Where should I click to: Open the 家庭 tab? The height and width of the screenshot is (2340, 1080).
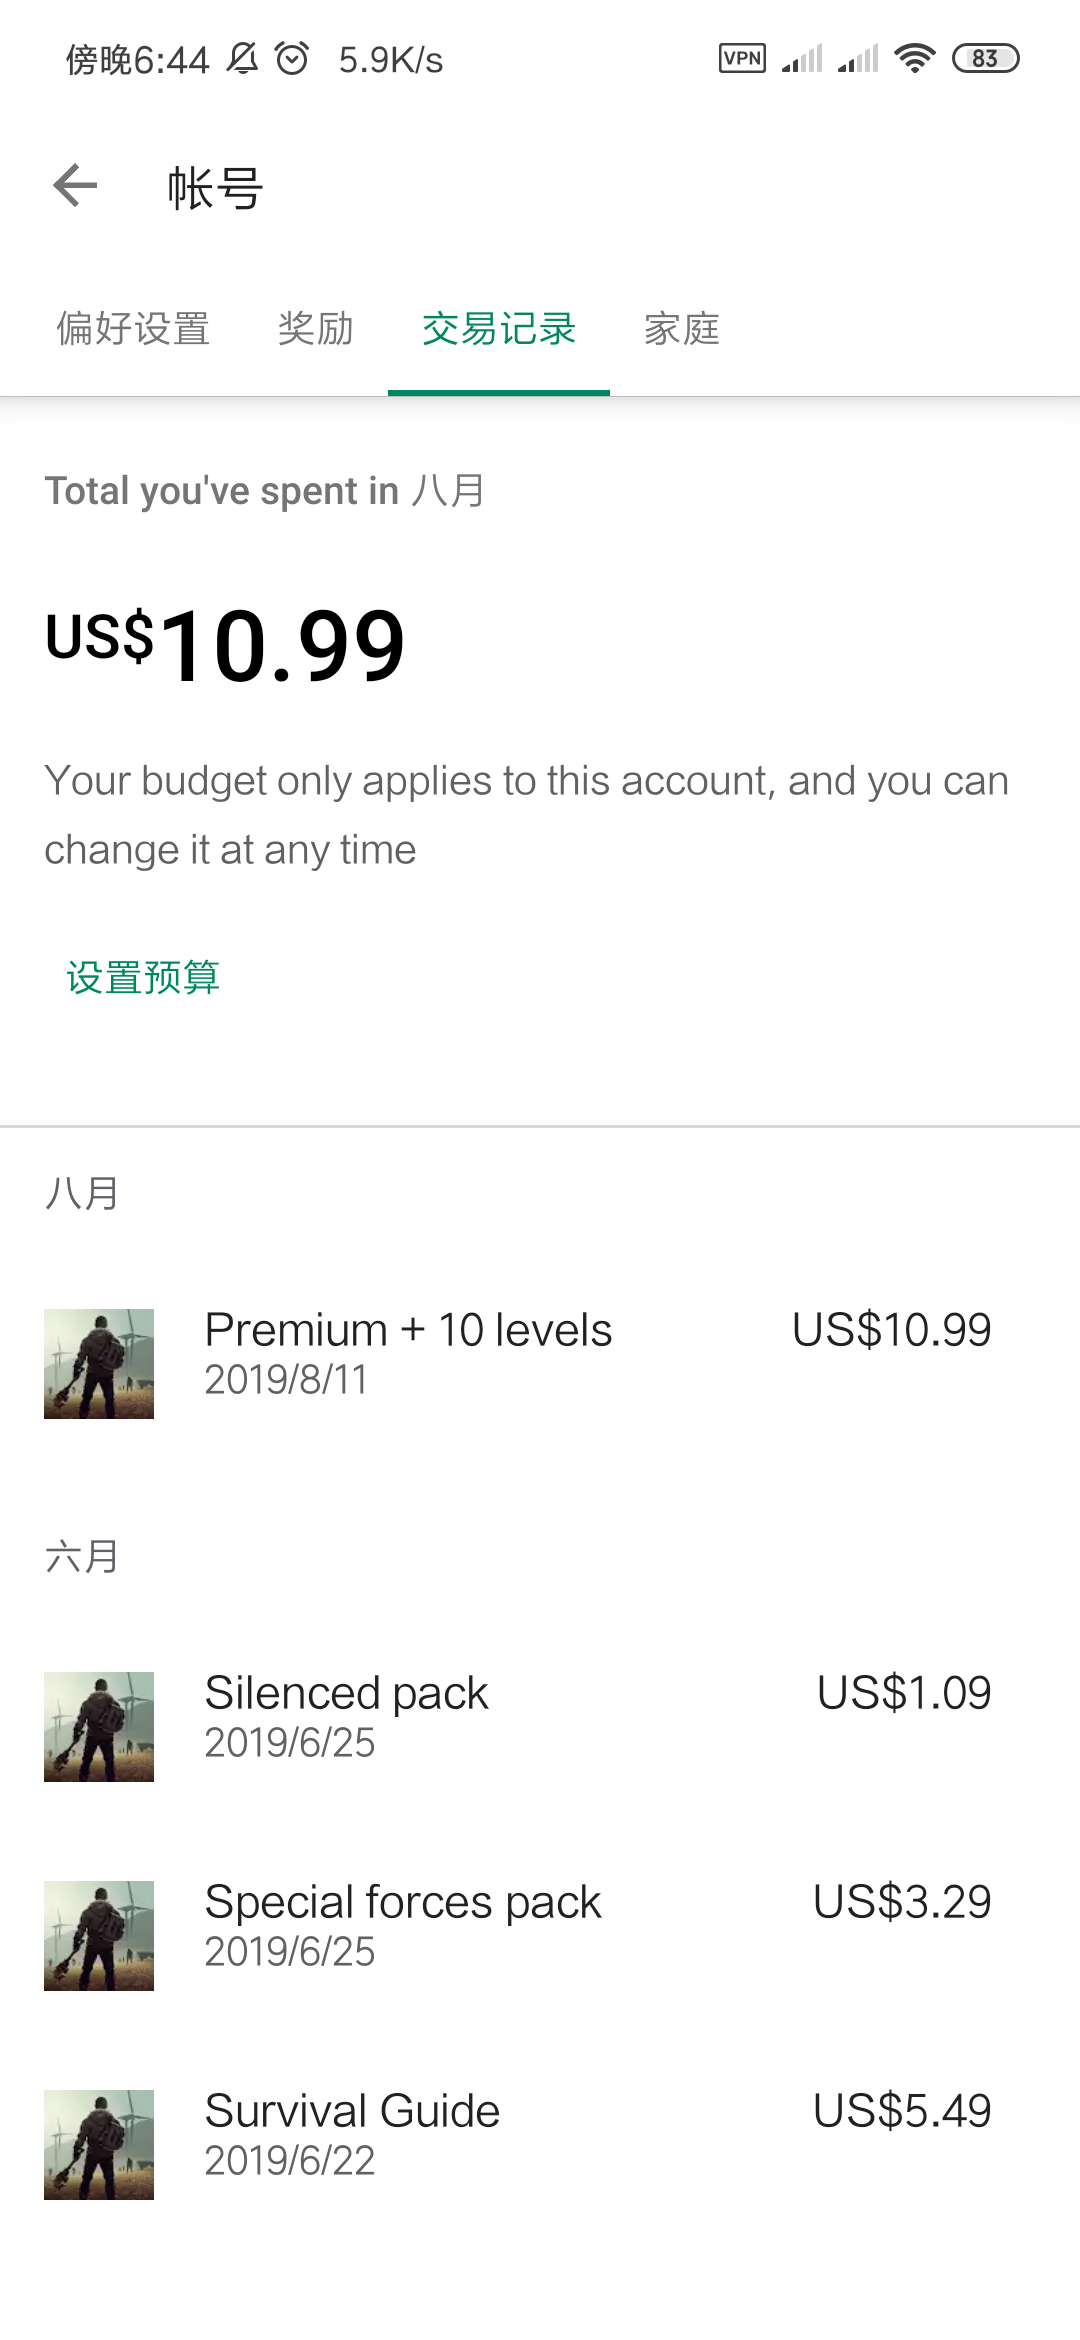coord(682,329)
